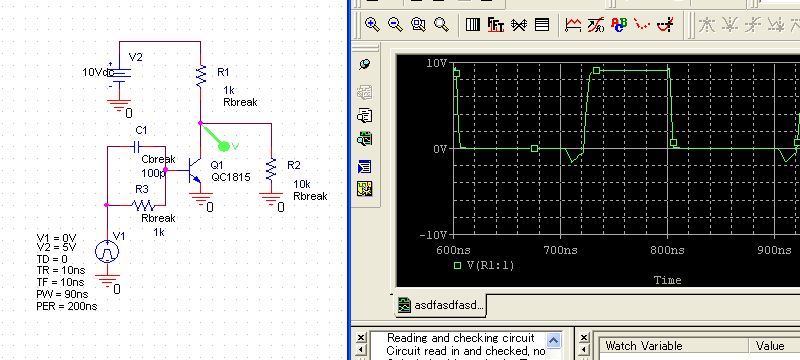Select resistor R2 symbol
800x360 pixels.
point(271,170)
